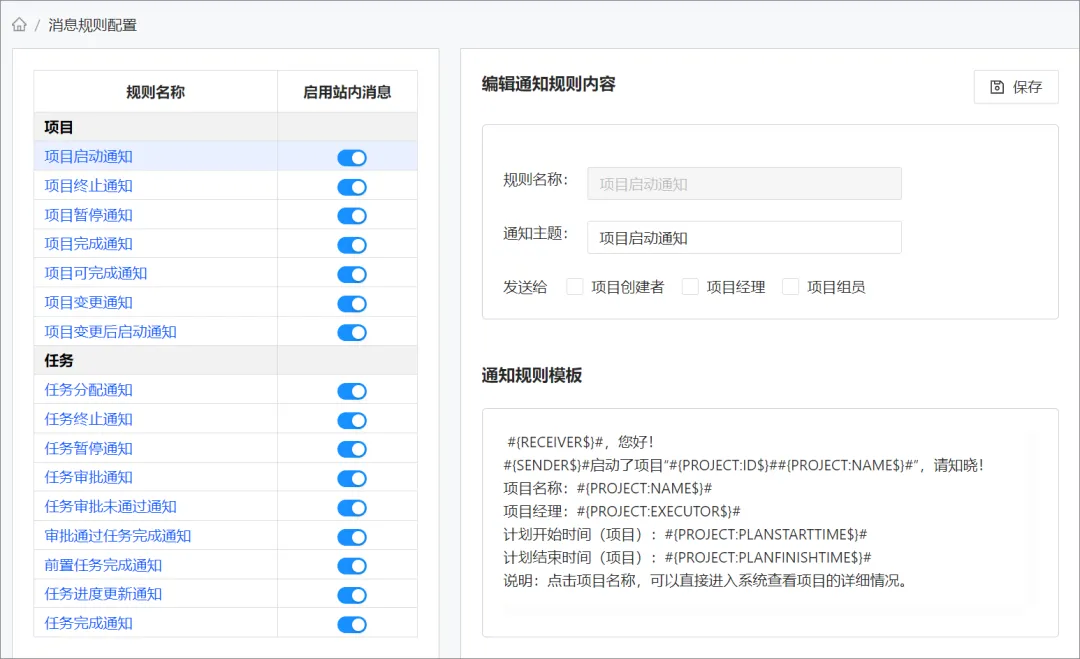Focus the 通知主题 input field
Image resolution: width=1080 pixels, height=659 pixels.
click(744, 238)
